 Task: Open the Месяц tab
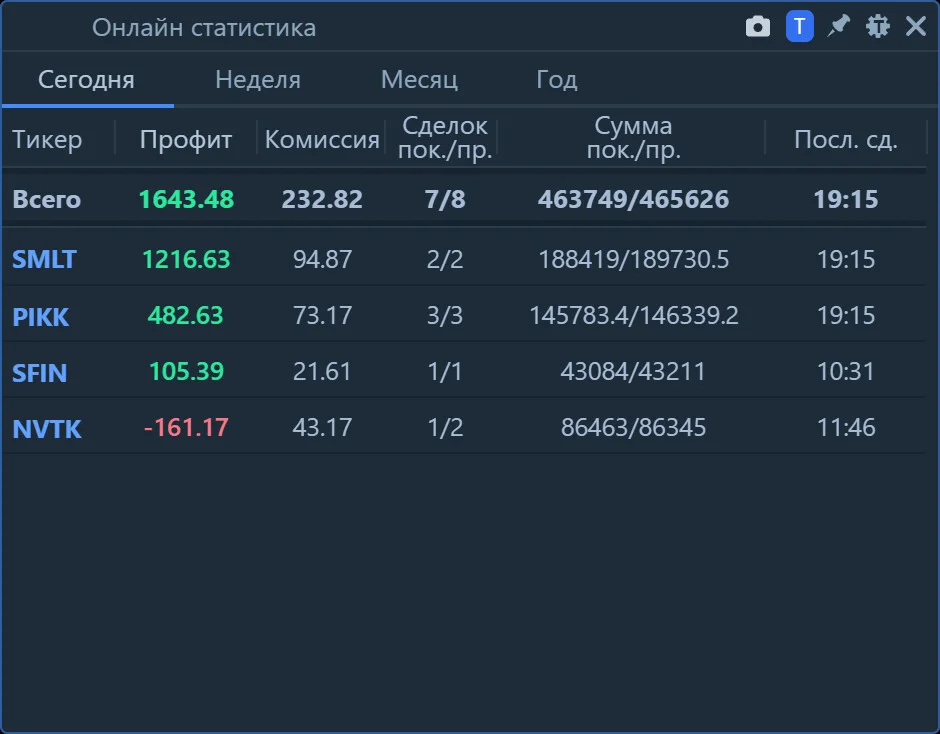pyautogui.click(x=419, y=80)
